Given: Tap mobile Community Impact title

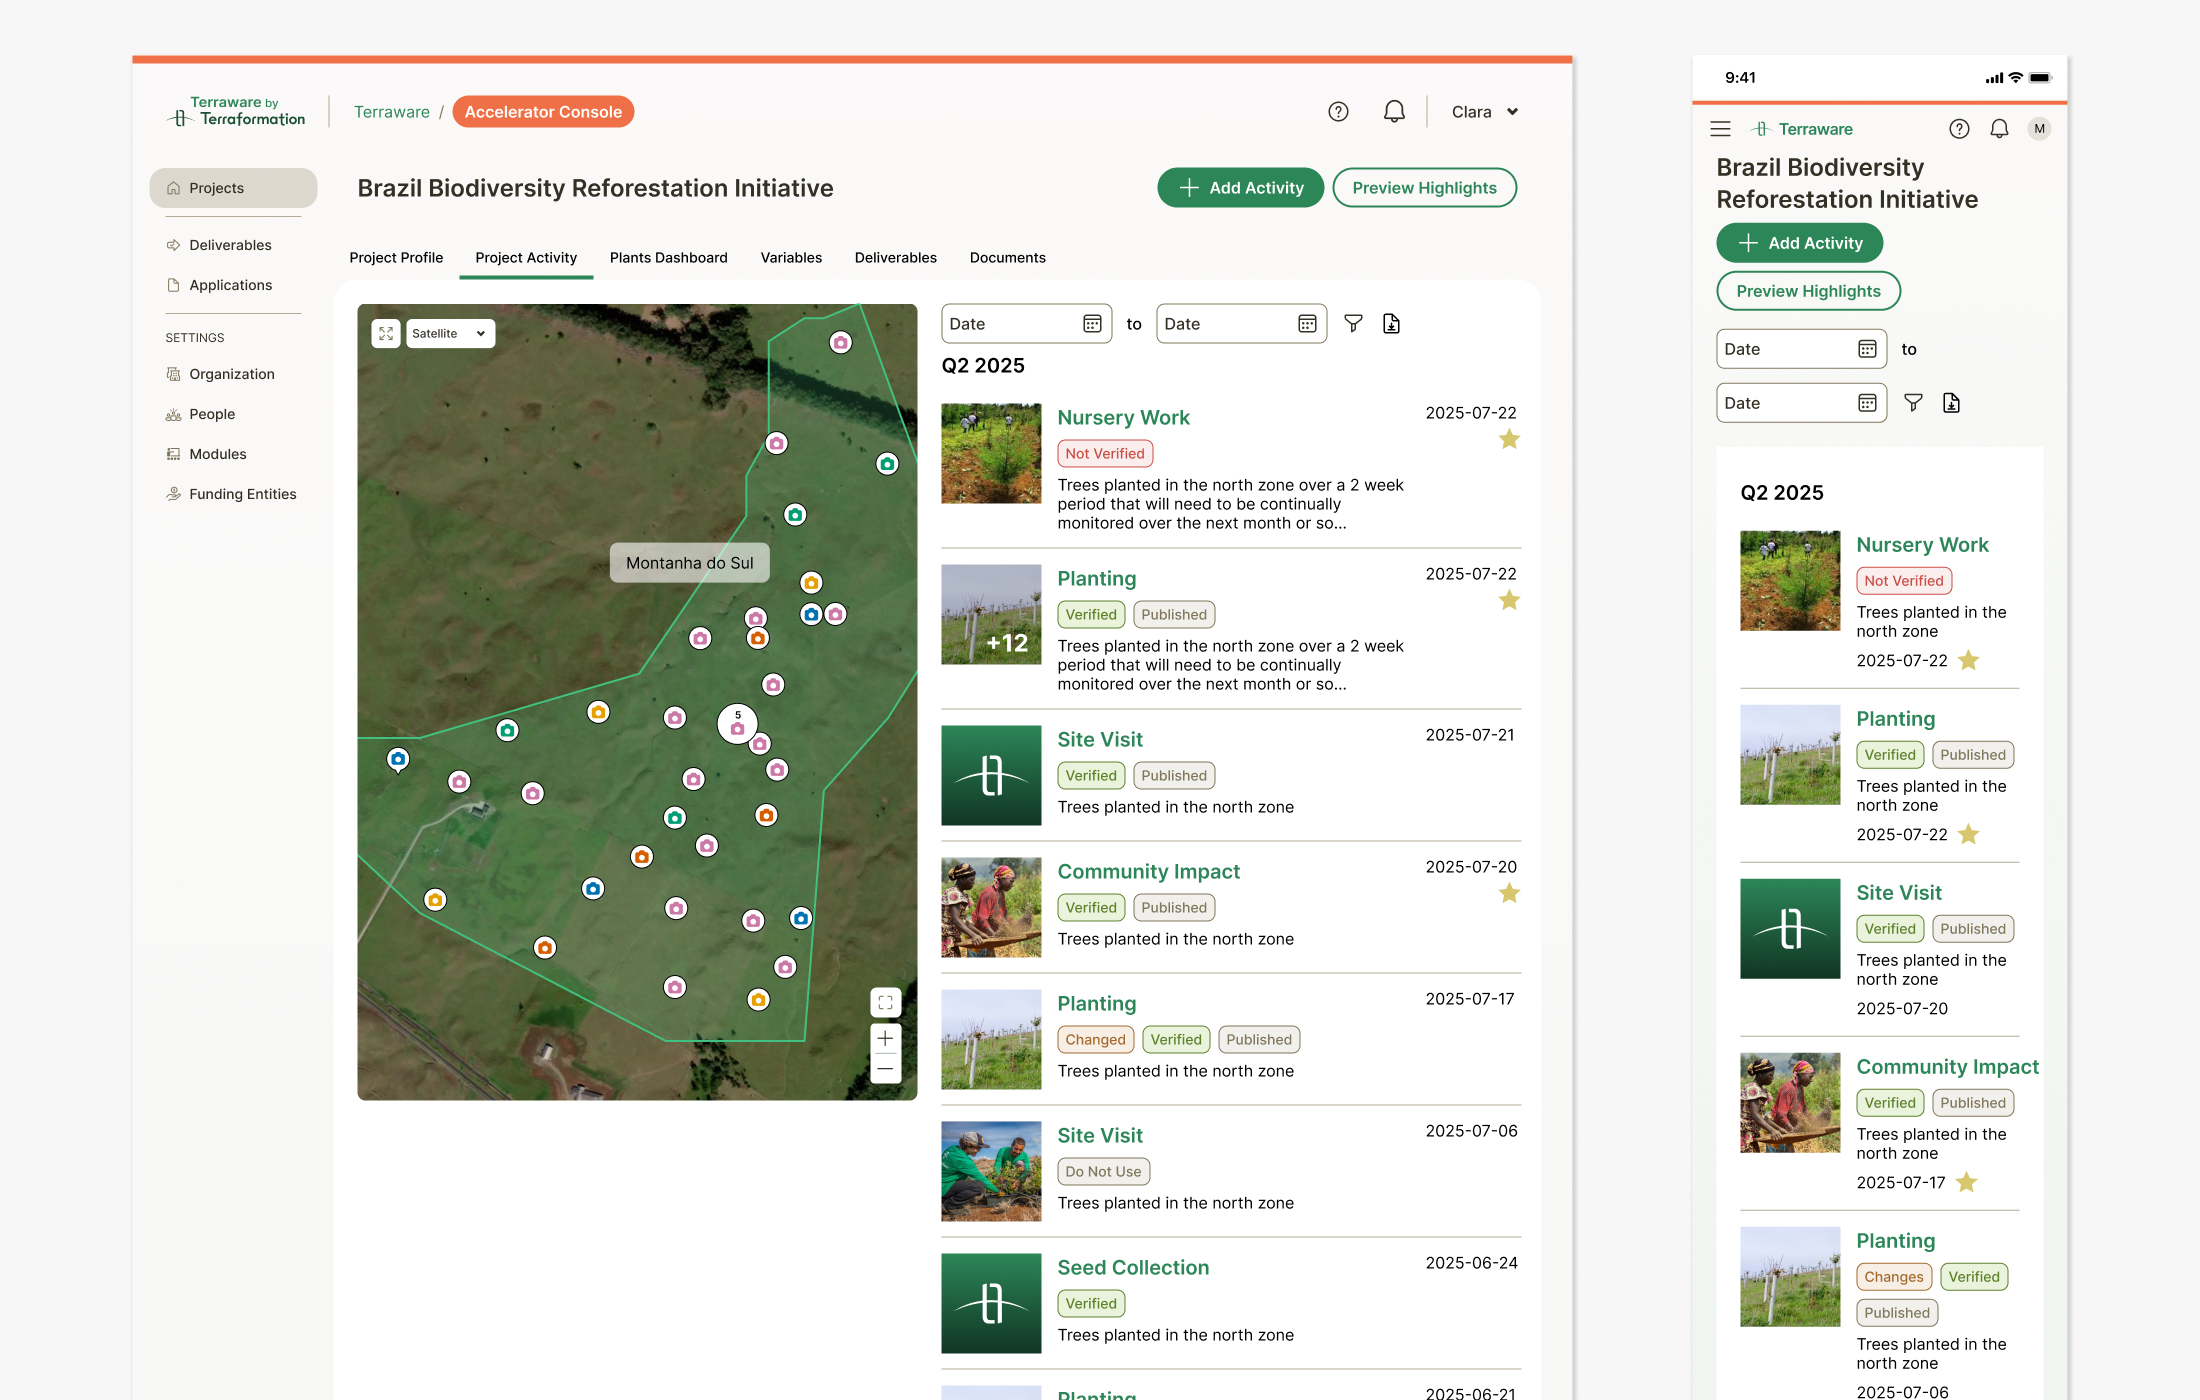Looking at the screenshot, I should [x=1947, y=1067].
